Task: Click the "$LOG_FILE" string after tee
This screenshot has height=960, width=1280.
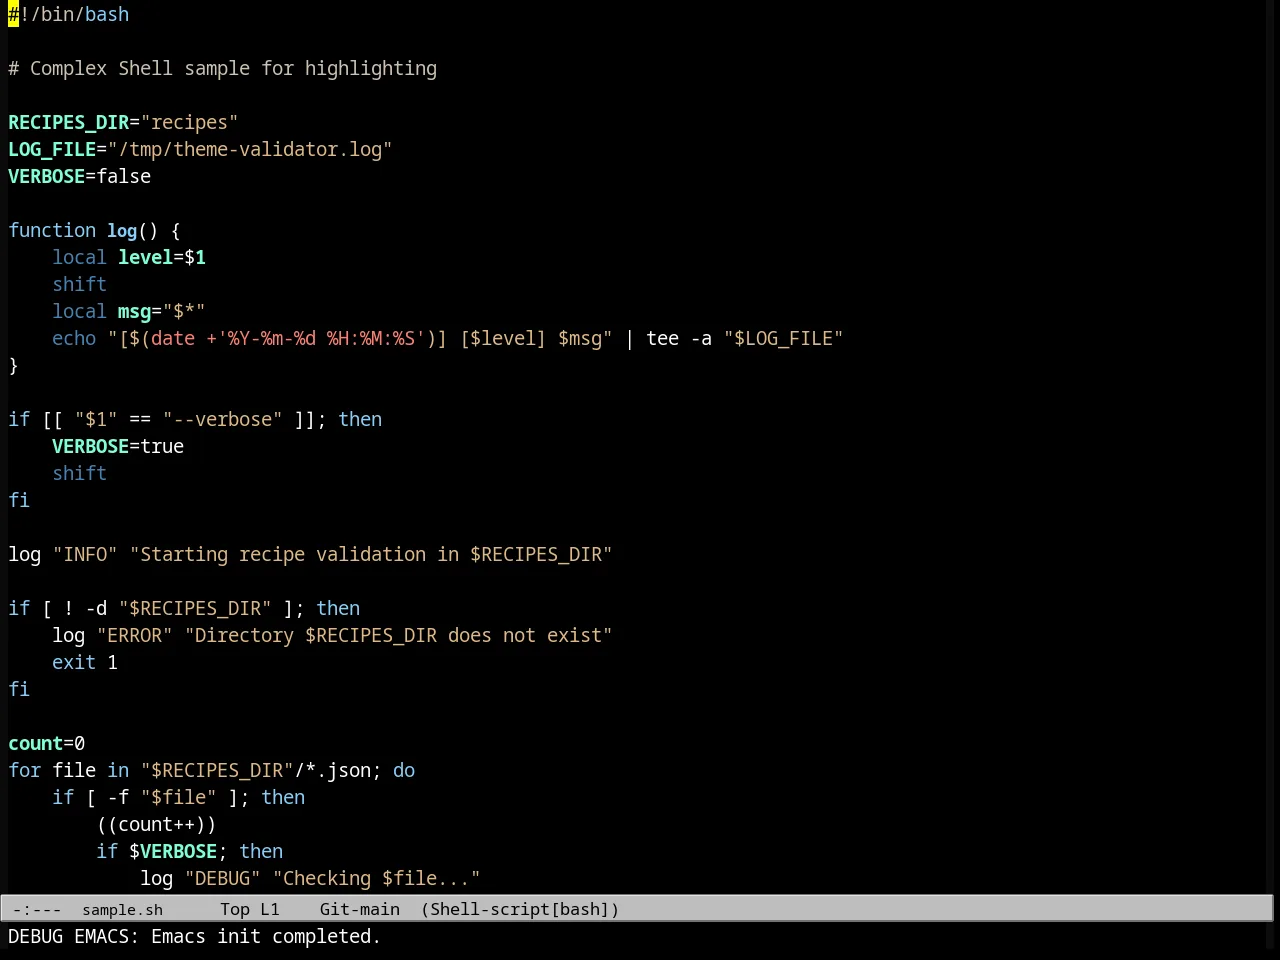Action: (784, 338)
